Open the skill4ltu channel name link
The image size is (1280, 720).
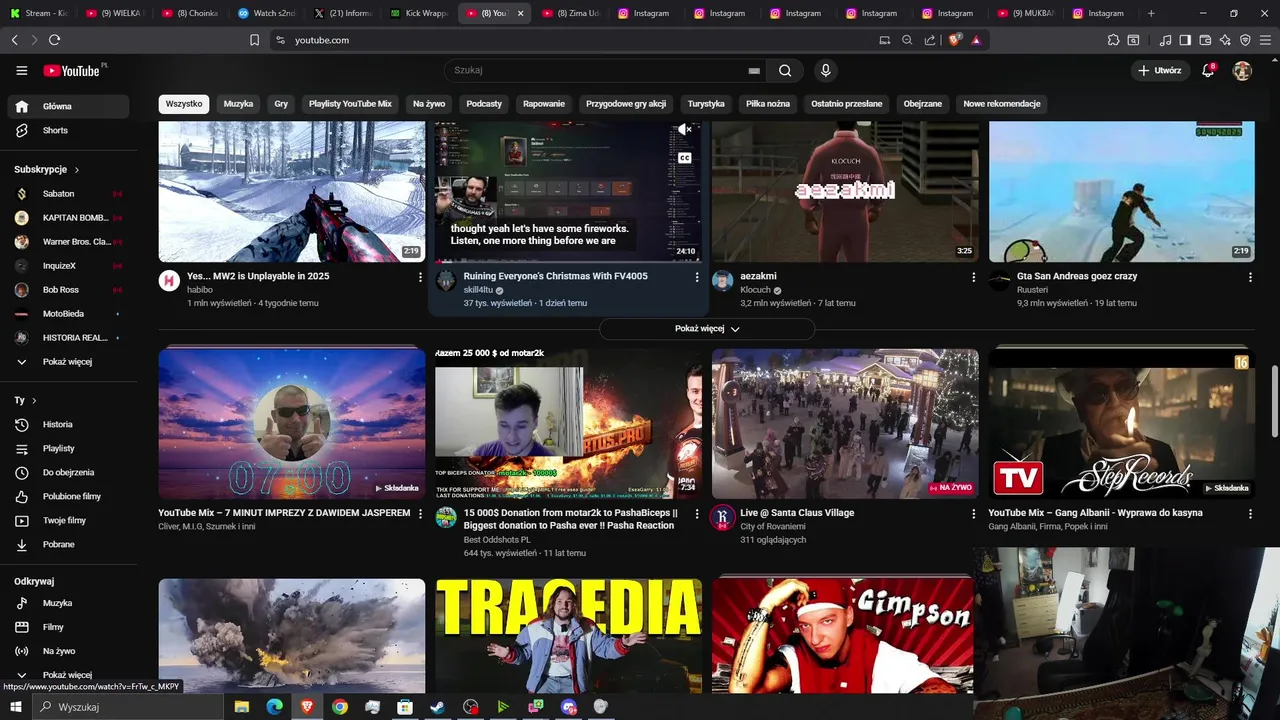coord(478,290)
